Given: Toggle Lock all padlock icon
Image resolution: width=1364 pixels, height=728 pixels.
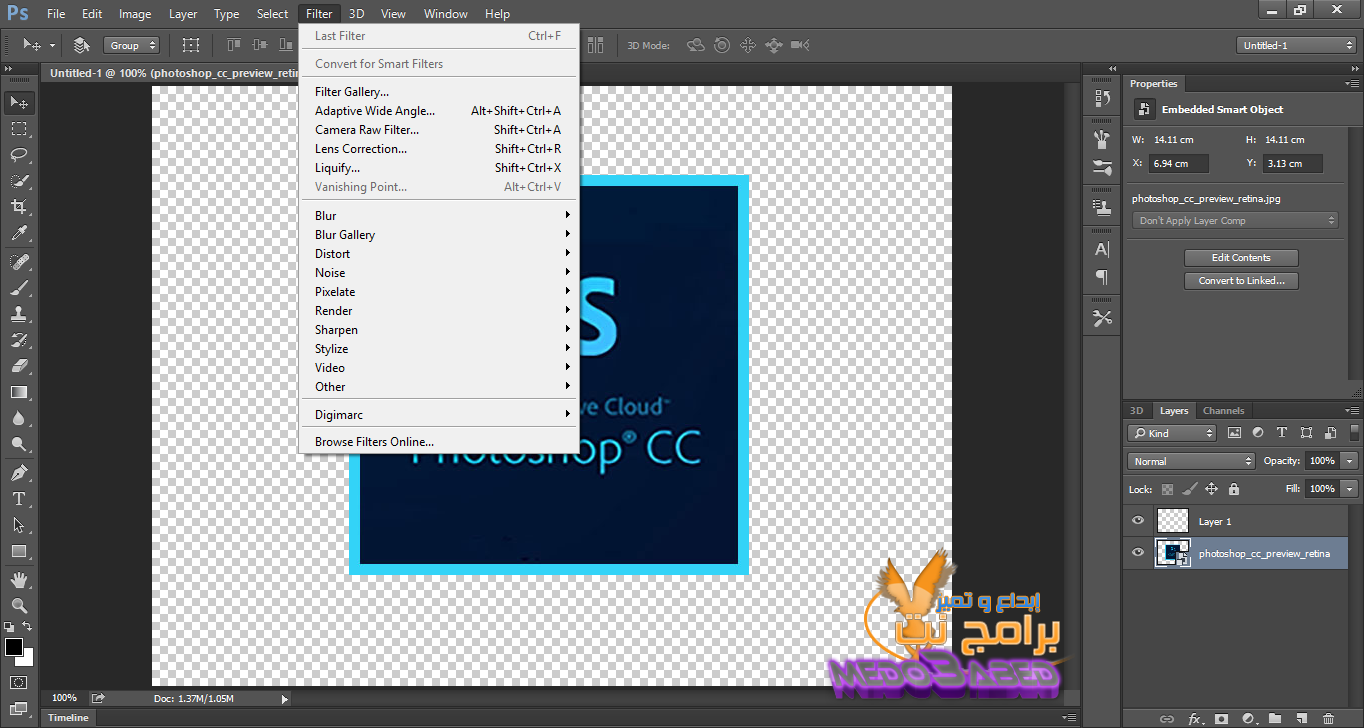Looking at the screenshot, I should click(x=1233, y=489).
